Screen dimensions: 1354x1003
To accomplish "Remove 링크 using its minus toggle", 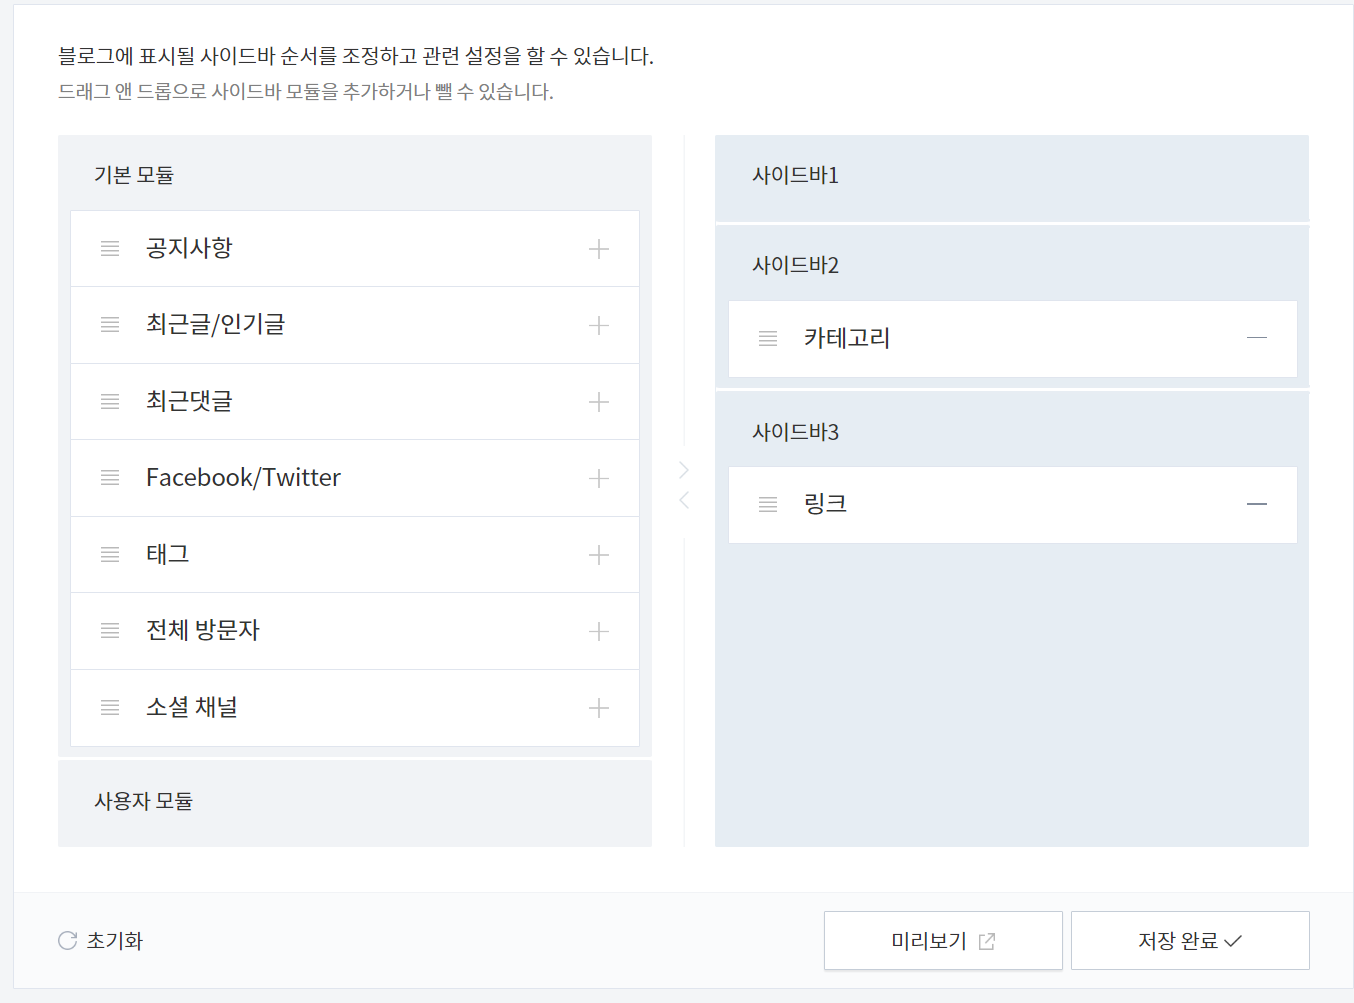I will [x=1257, y=504].
